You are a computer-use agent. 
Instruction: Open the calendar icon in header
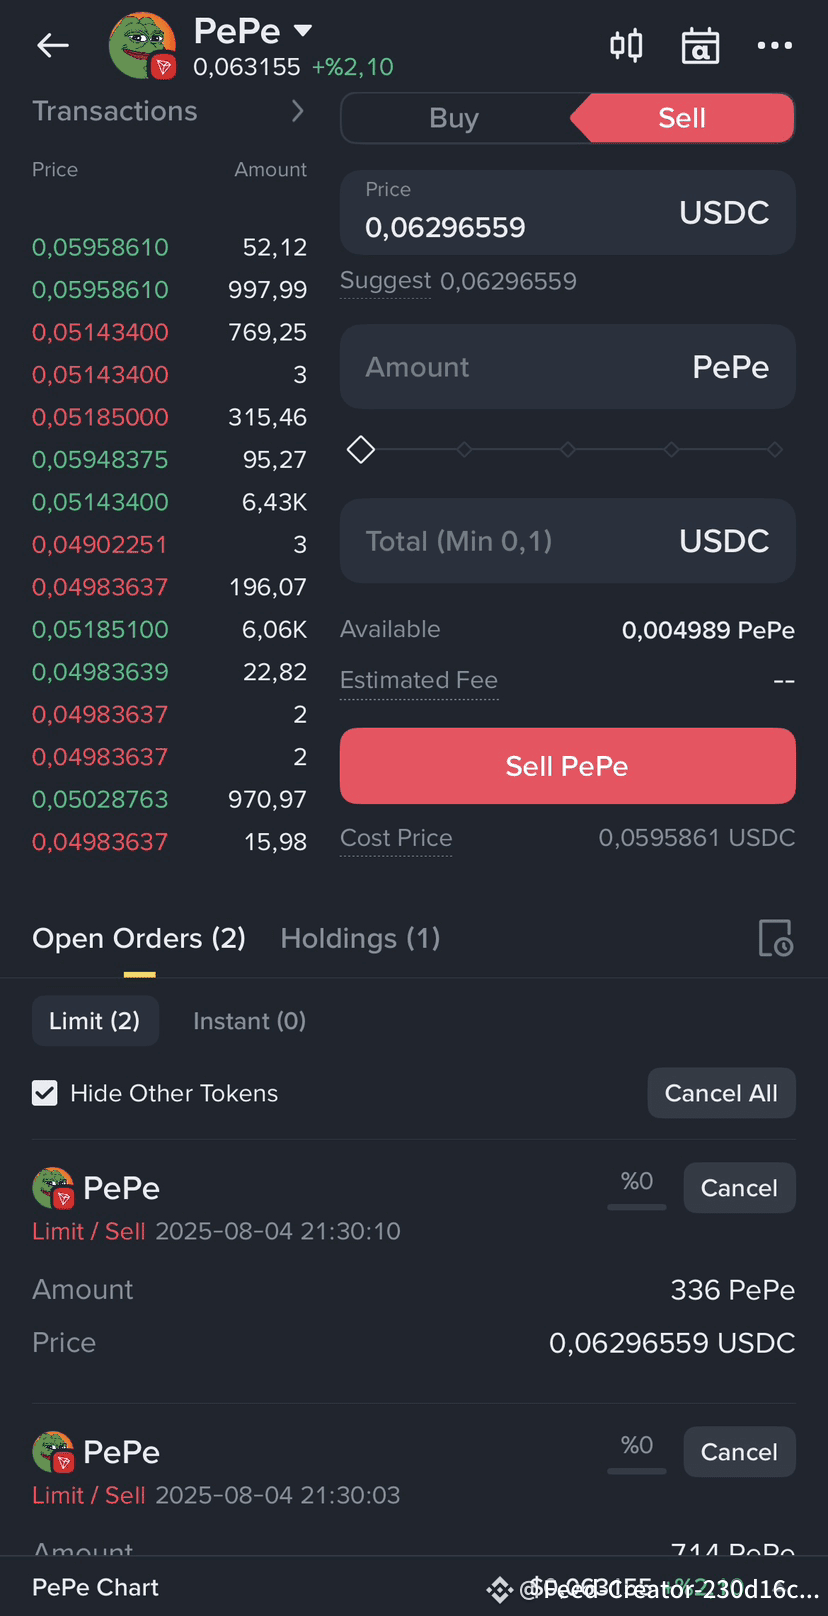(x=700, y=46)
